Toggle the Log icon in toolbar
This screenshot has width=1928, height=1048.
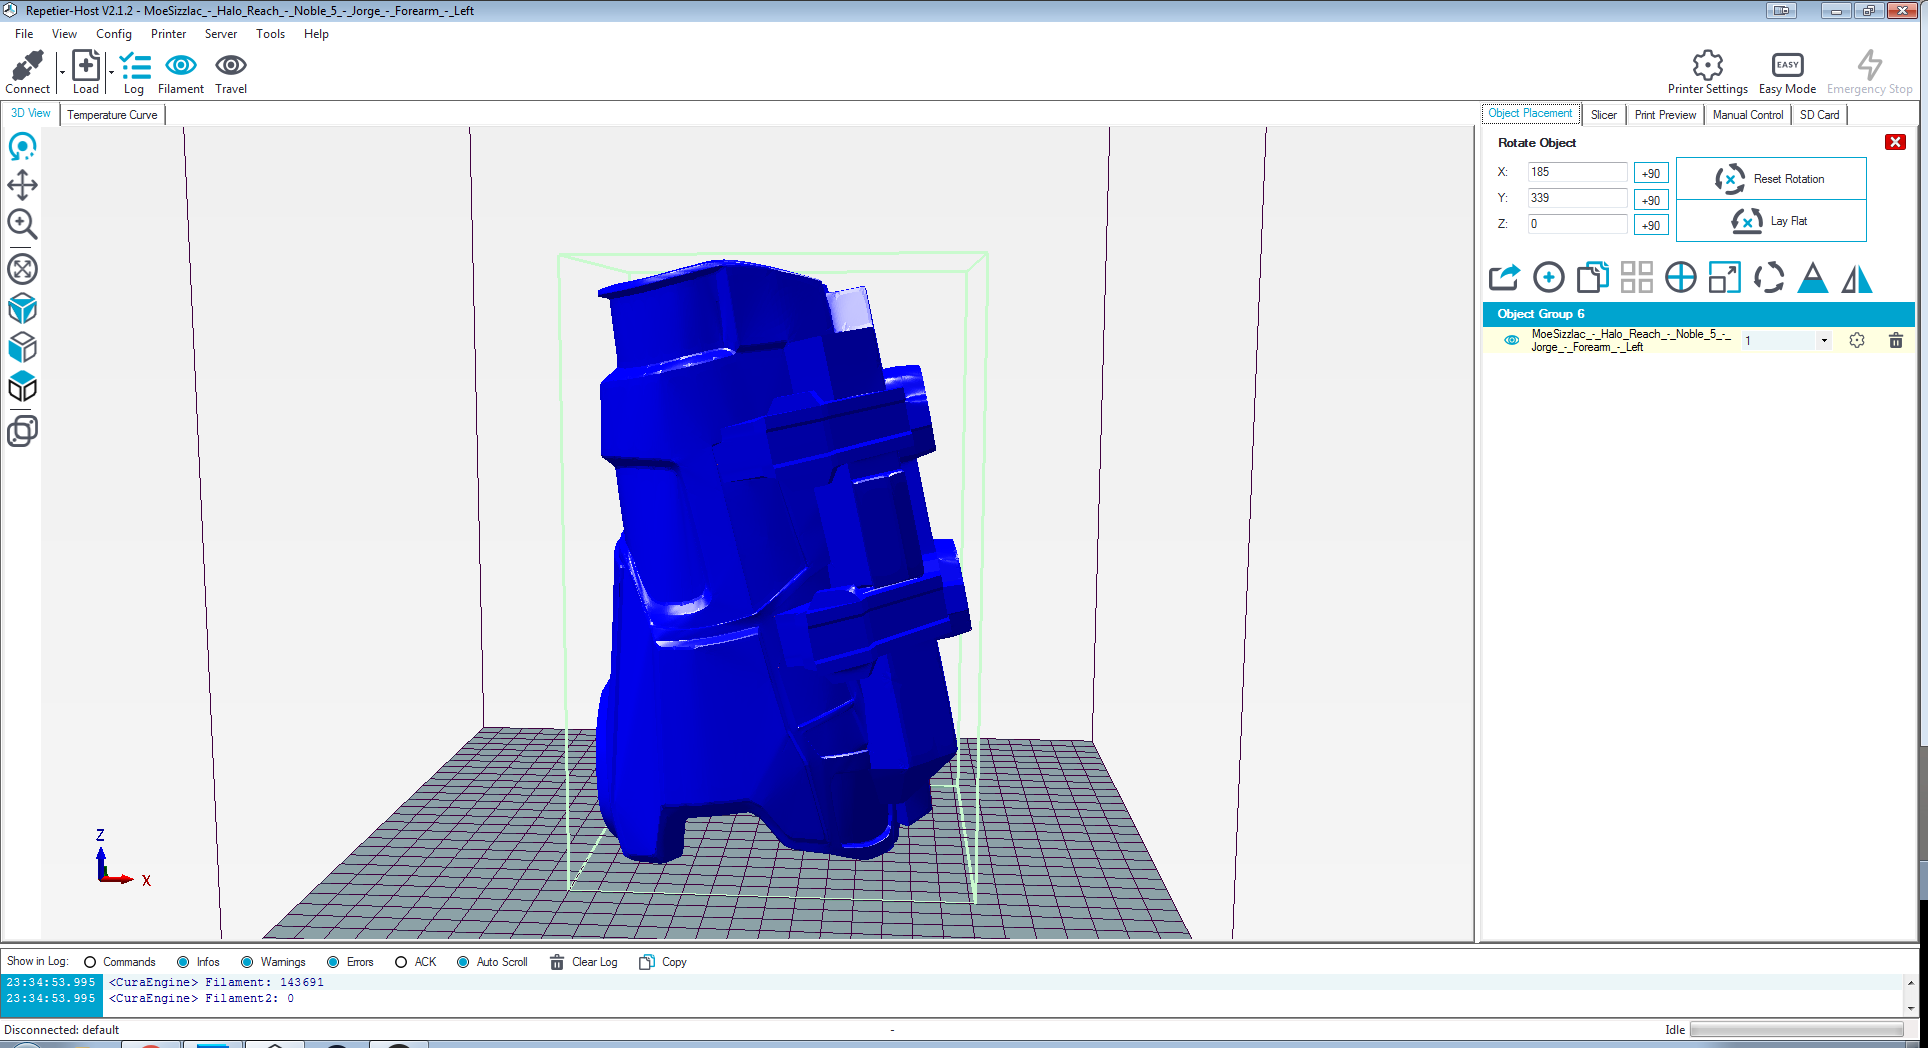[135, 66]
